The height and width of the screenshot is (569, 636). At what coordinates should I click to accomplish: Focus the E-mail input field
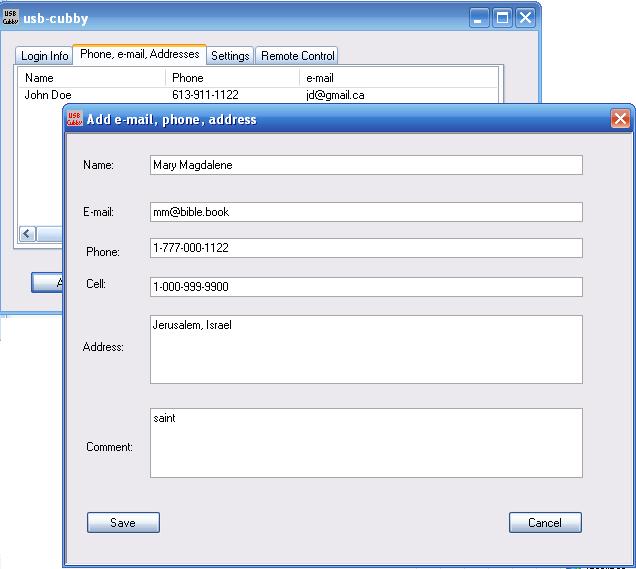pyautogui.click(x=366, y=212)
